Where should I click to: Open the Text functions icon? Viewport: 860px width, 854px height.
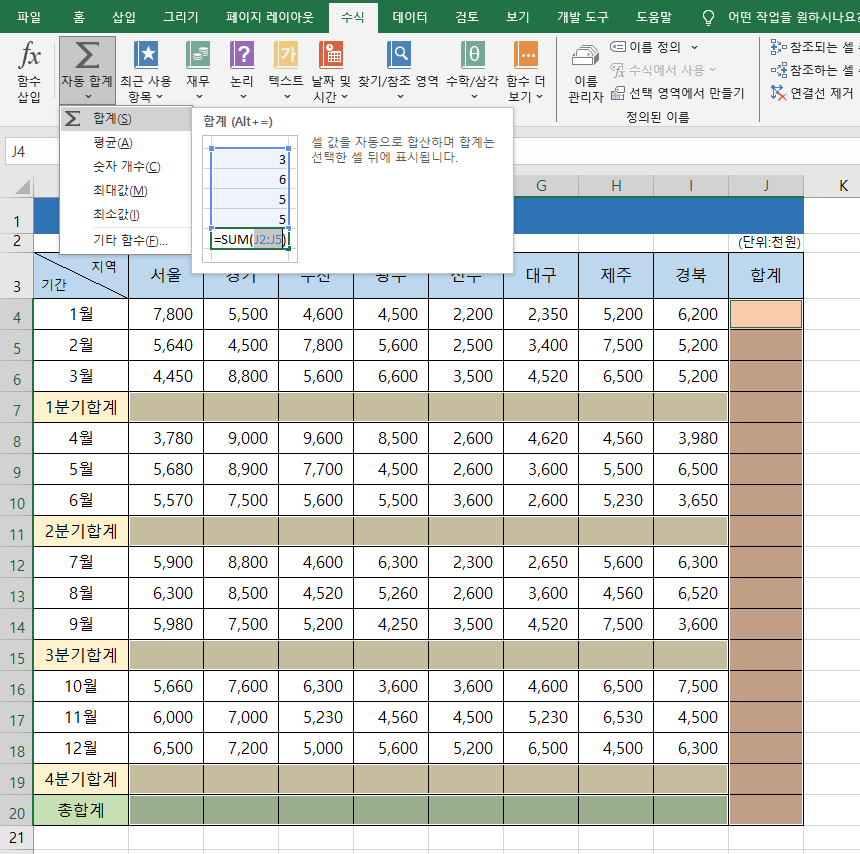coord(286,55)
